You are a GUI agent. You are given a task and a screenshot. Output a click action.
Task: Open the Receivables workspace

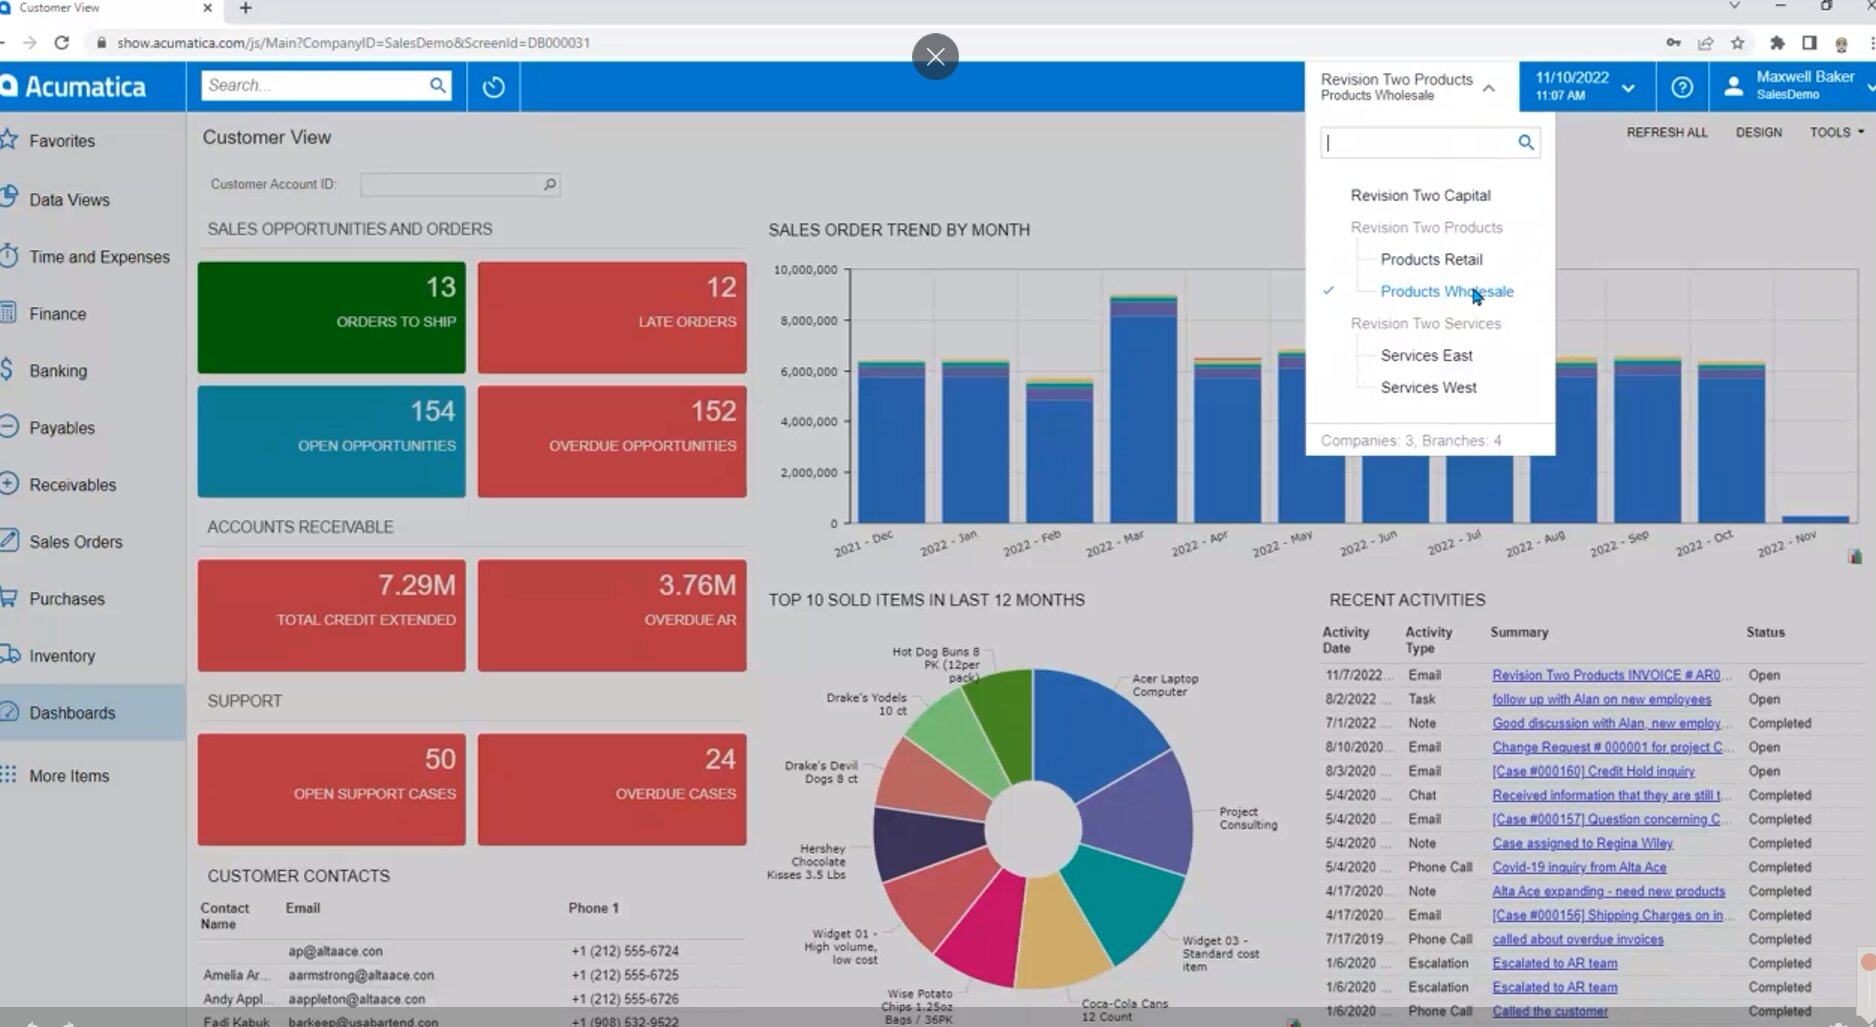coord(73,485)
